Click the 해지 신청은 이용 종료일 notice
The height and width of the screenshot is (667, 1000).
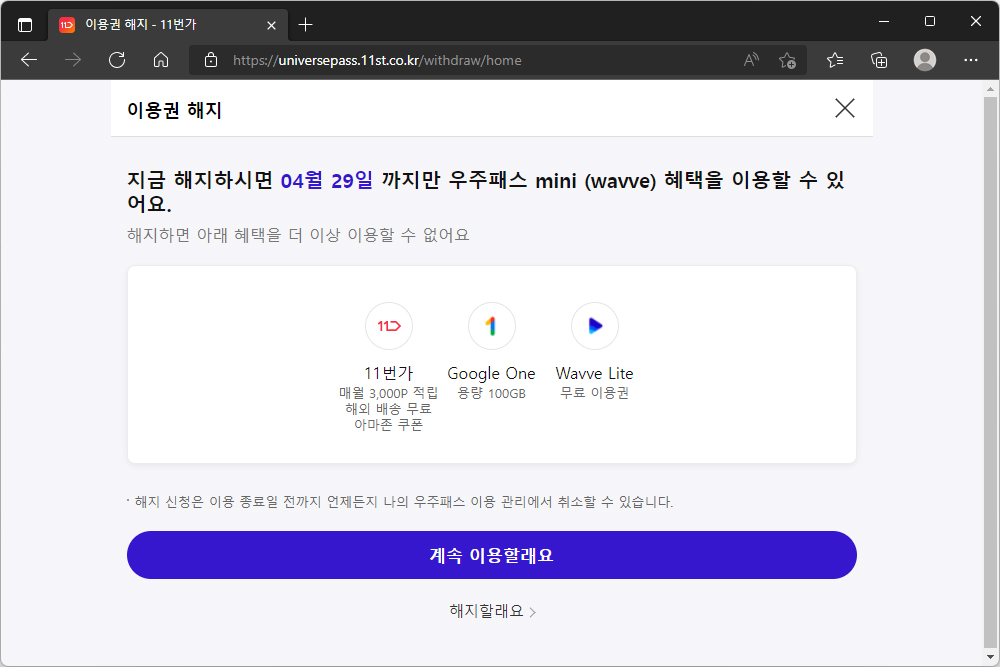click(x=400, y=502)
